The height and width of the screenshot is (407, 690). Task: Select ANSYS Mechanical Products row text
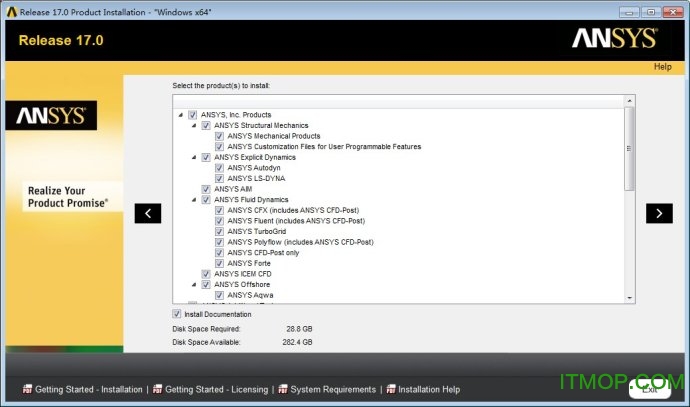click(274, 136)
